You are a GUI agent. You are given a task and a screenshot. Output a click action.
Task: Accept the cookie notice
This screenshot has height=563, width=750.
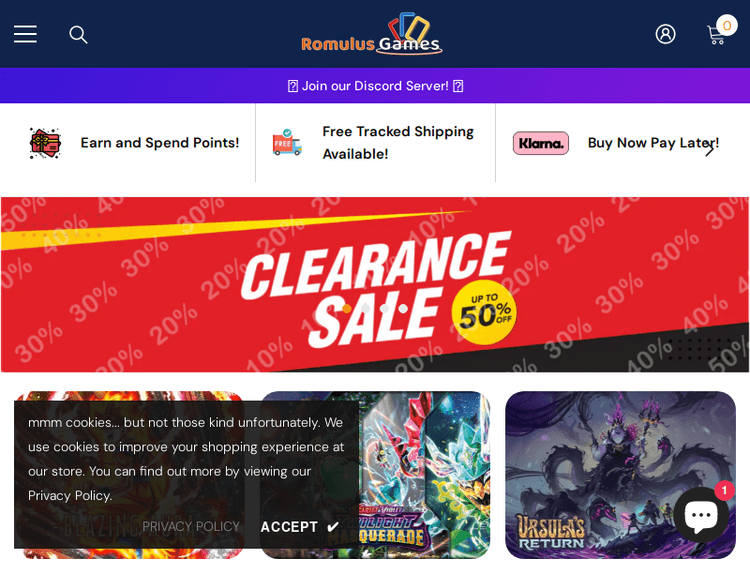click(x=300, y=527)
